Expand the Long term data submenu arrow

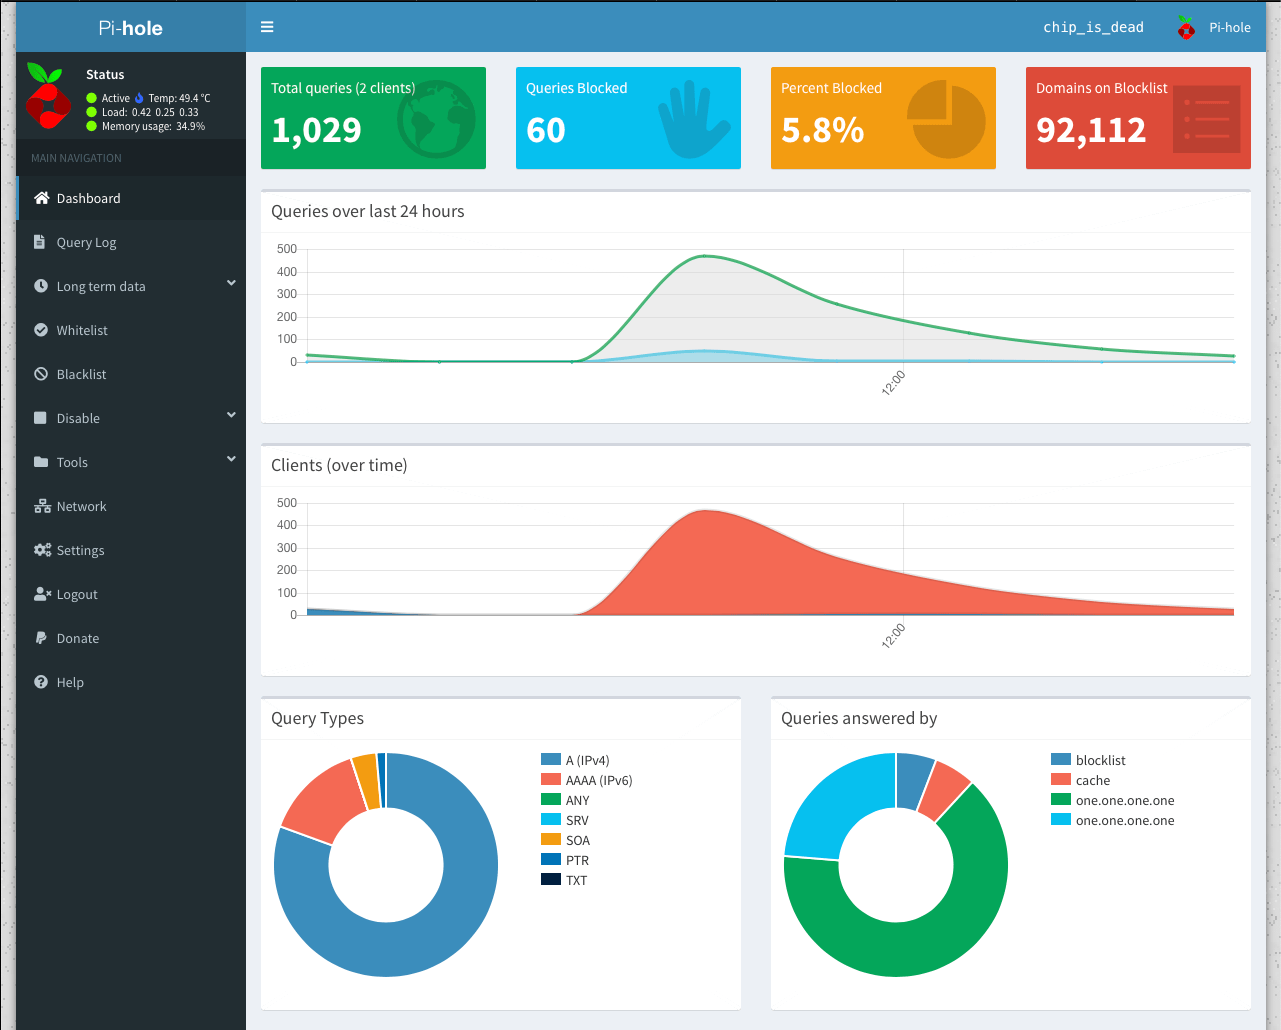tap(231, 284)
